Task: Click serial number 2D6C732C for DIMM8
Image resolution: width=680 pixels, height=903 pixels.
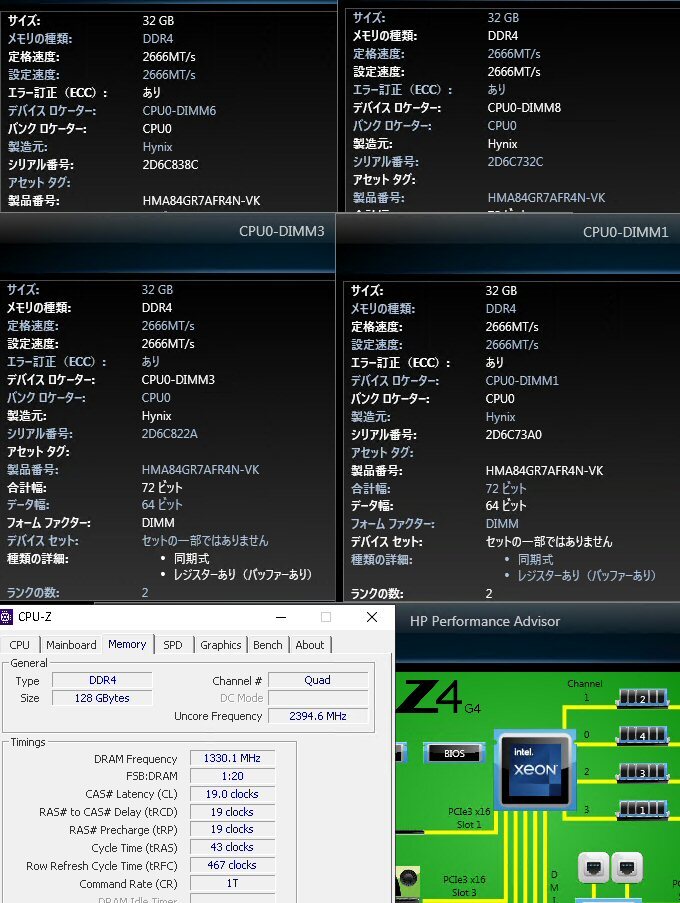Action: [x=515, y=162]
